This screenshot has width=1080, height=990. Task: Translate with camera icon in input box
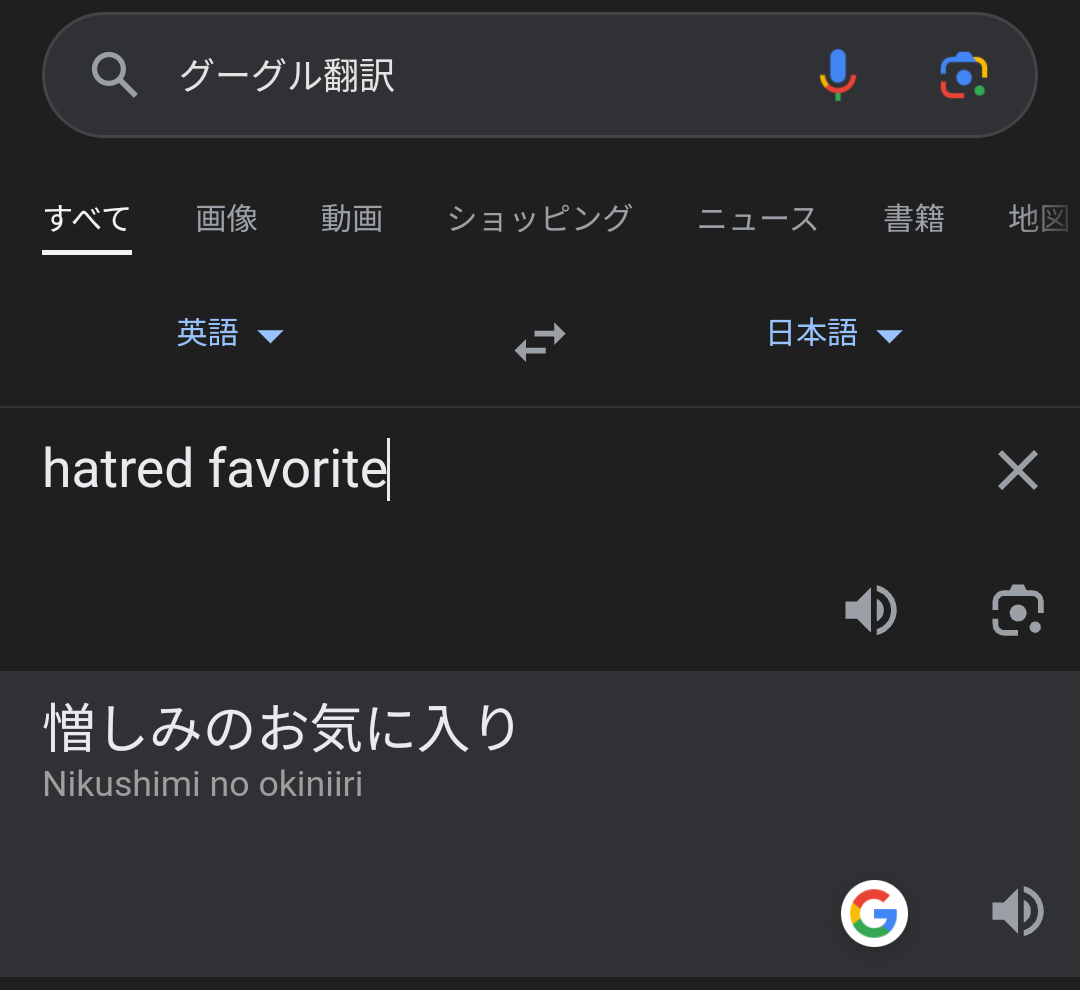(1018, 610)
